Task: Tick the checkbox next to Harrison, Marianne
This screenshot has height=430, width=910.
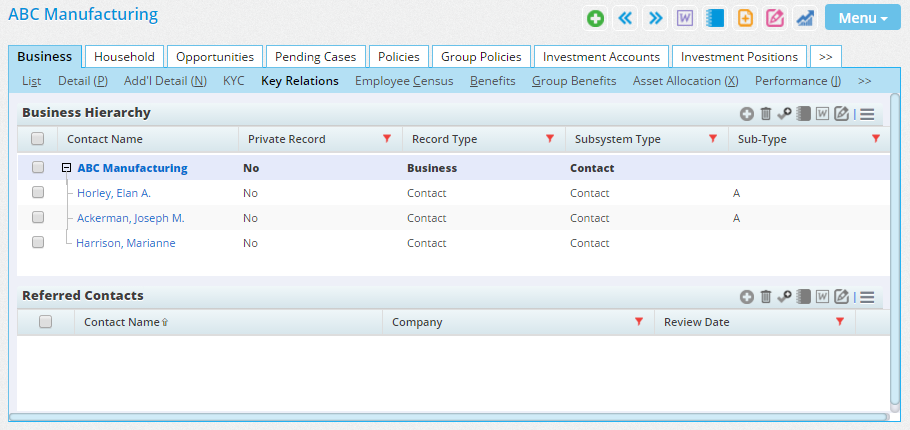Action: coord(38,242)
